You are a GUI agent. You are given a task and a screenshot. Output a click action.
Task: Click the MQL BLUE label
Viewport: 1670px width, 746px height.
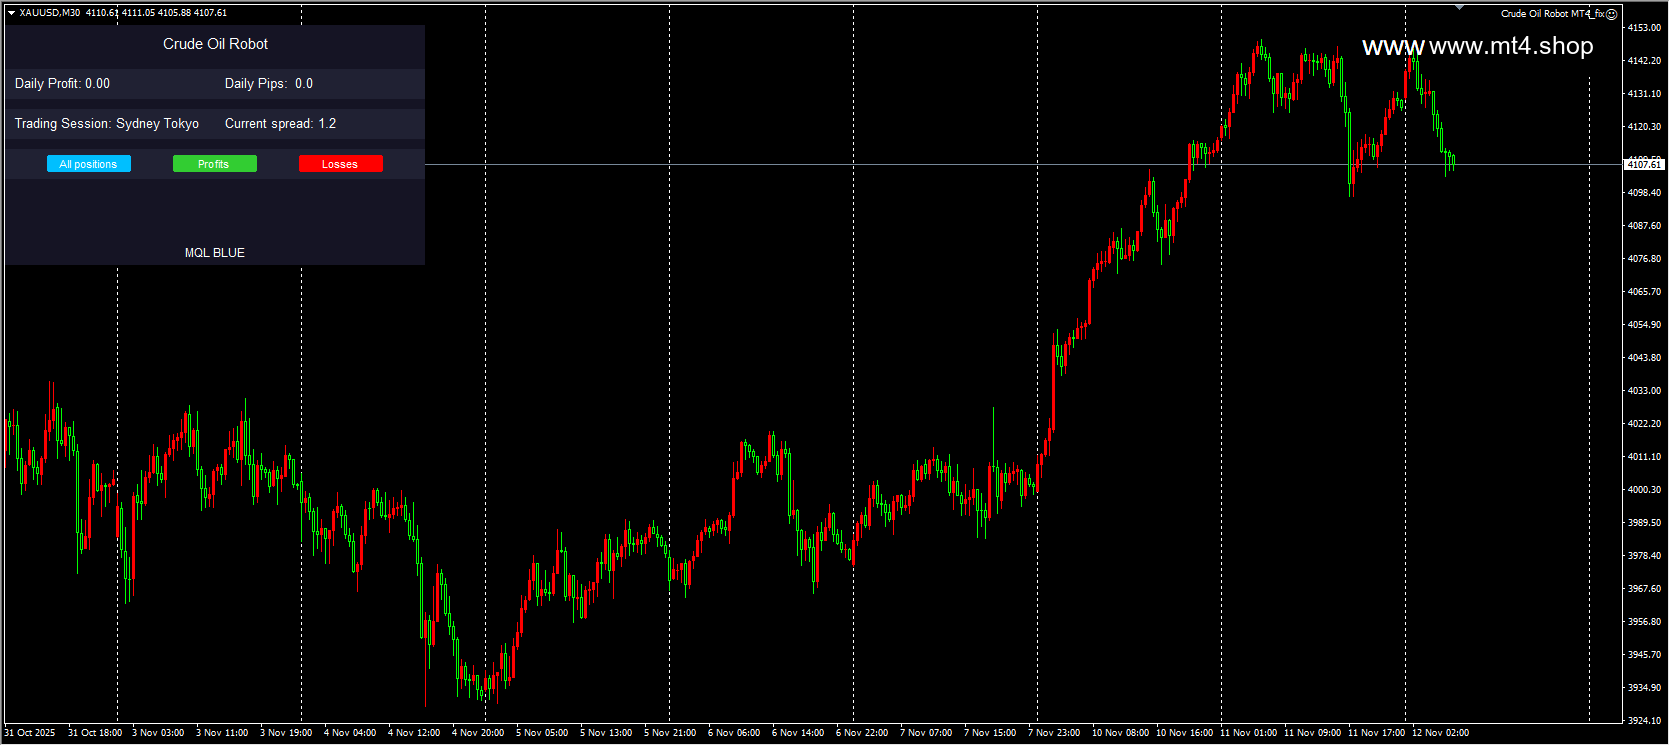[215, 253]
